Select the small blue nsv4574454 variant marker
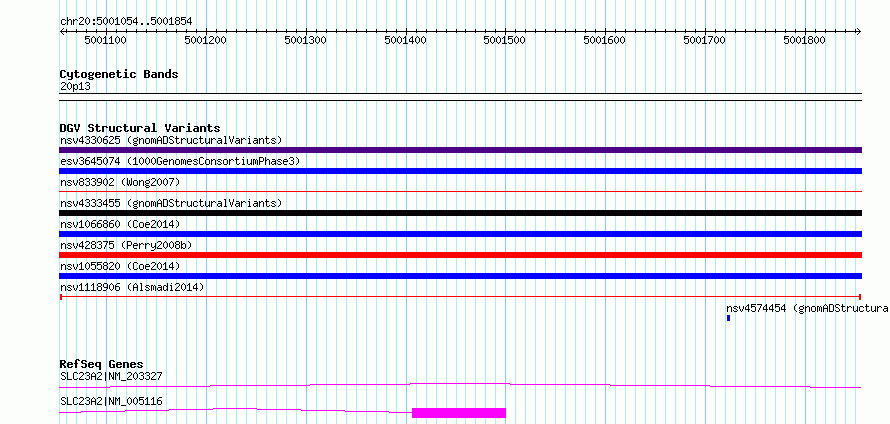890x424 pixels. pyautogui.click(x=728, y=318)
